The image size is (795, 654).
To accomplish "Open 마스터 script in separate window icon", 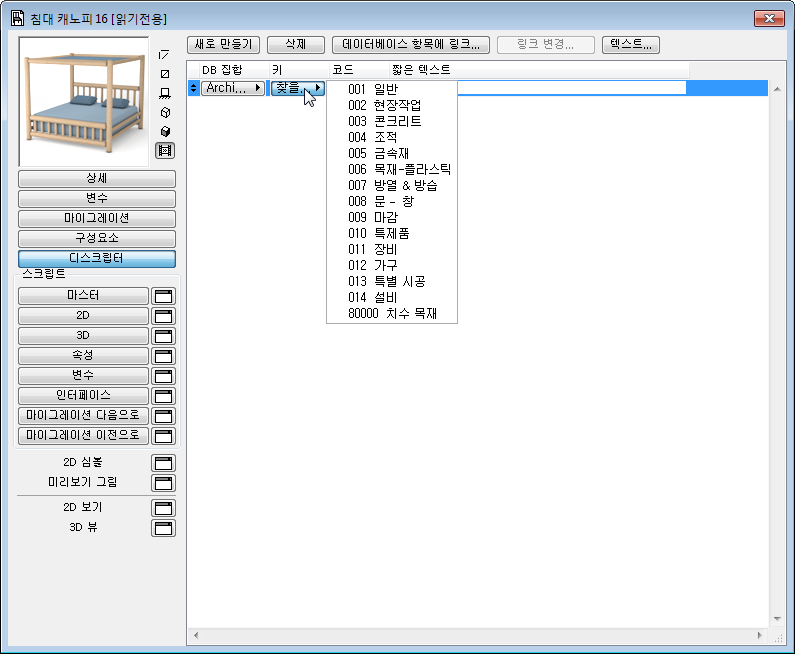I will (x=163, y=296).
